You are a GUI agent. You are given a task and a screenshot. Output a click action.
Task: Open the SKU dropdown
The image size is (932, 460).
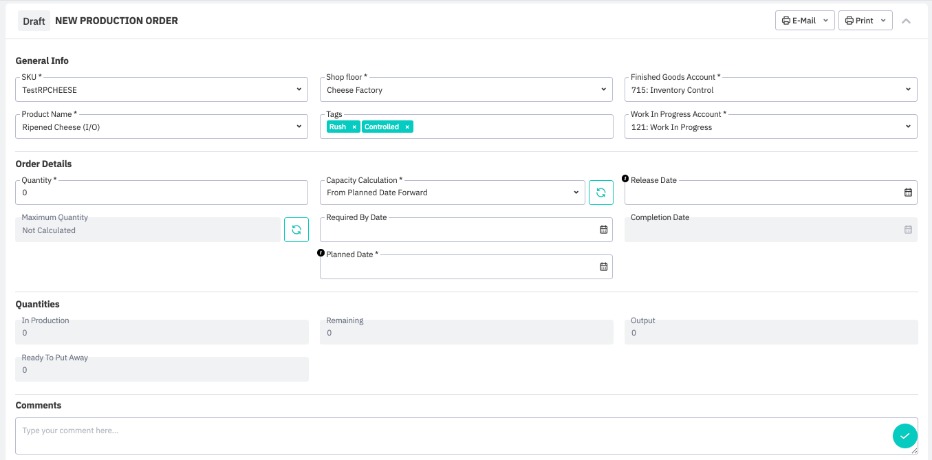[x=161, y=90]
